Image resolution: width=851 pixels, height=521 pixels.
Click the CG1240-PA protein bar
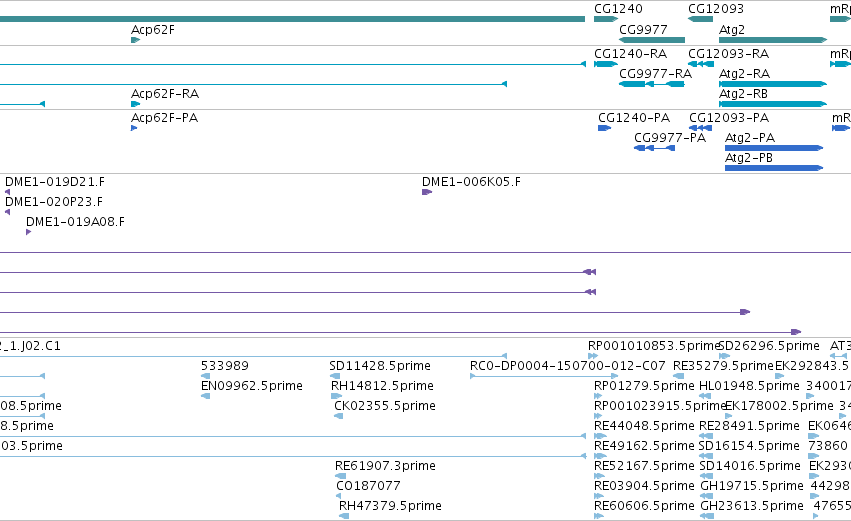[605, 128]
